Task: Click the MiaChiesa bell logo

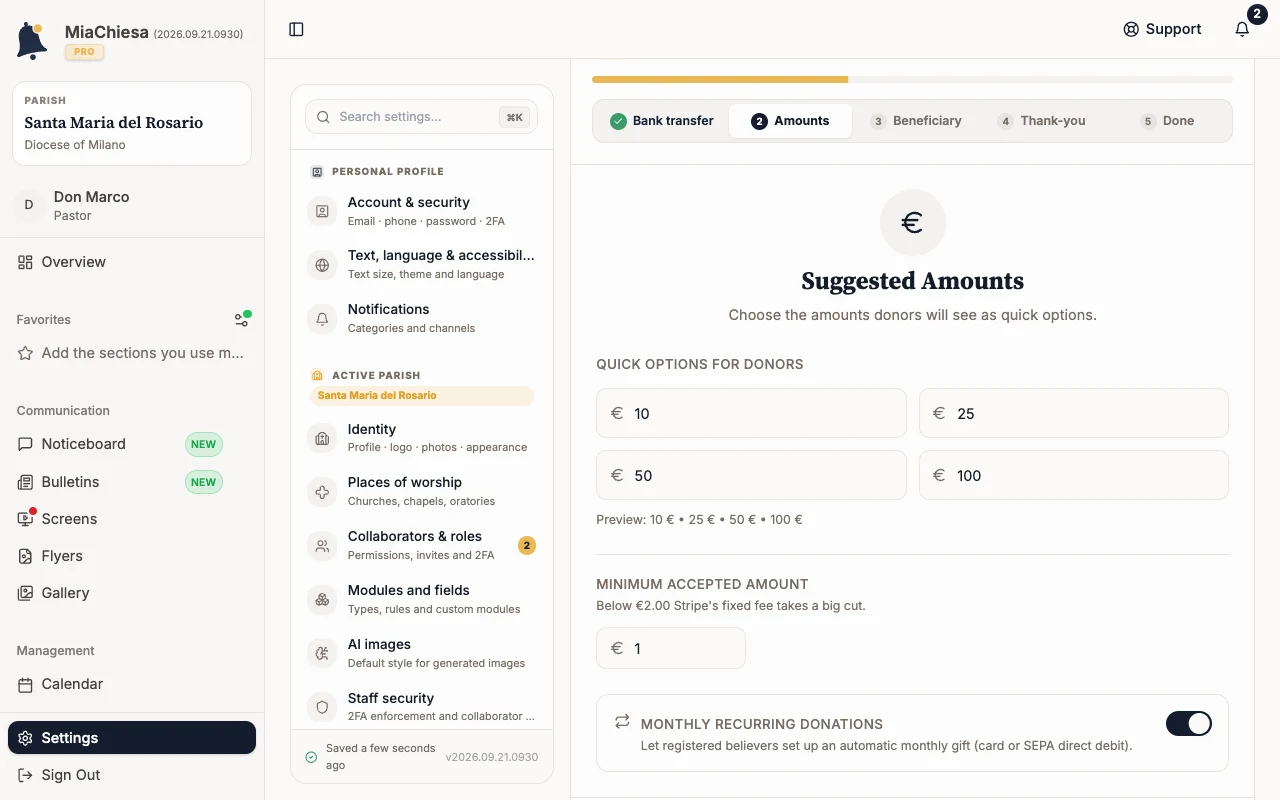Action: pos(32,41)
